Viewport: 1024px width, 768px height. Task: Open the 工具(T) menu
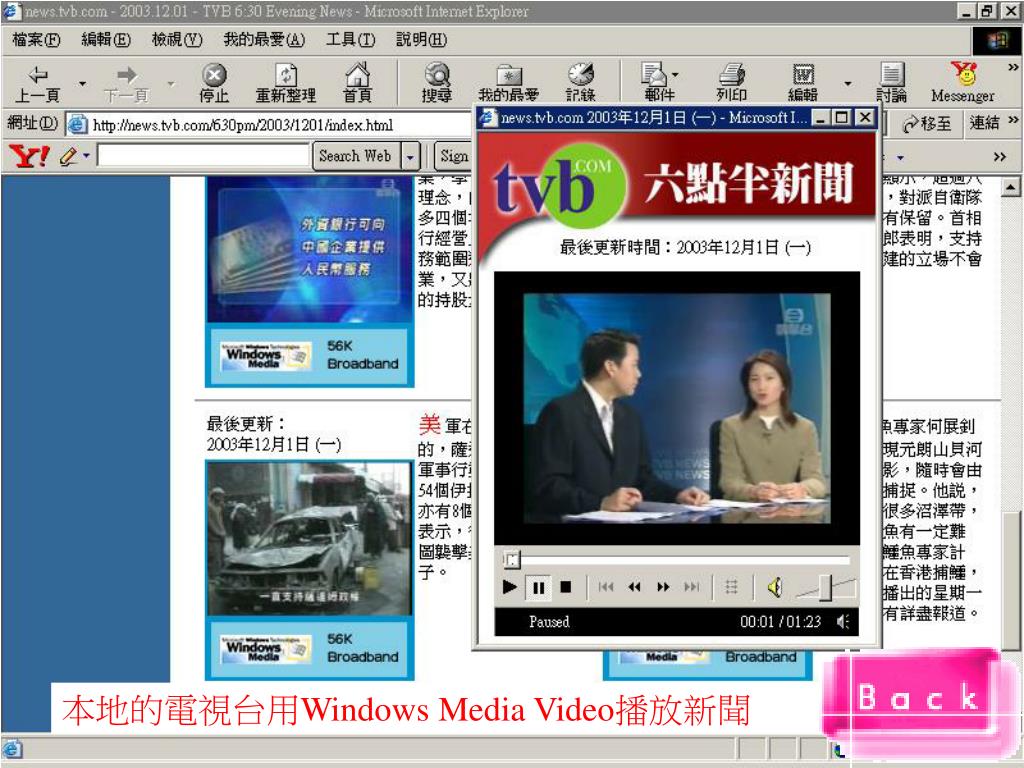(x=351, y=40)
